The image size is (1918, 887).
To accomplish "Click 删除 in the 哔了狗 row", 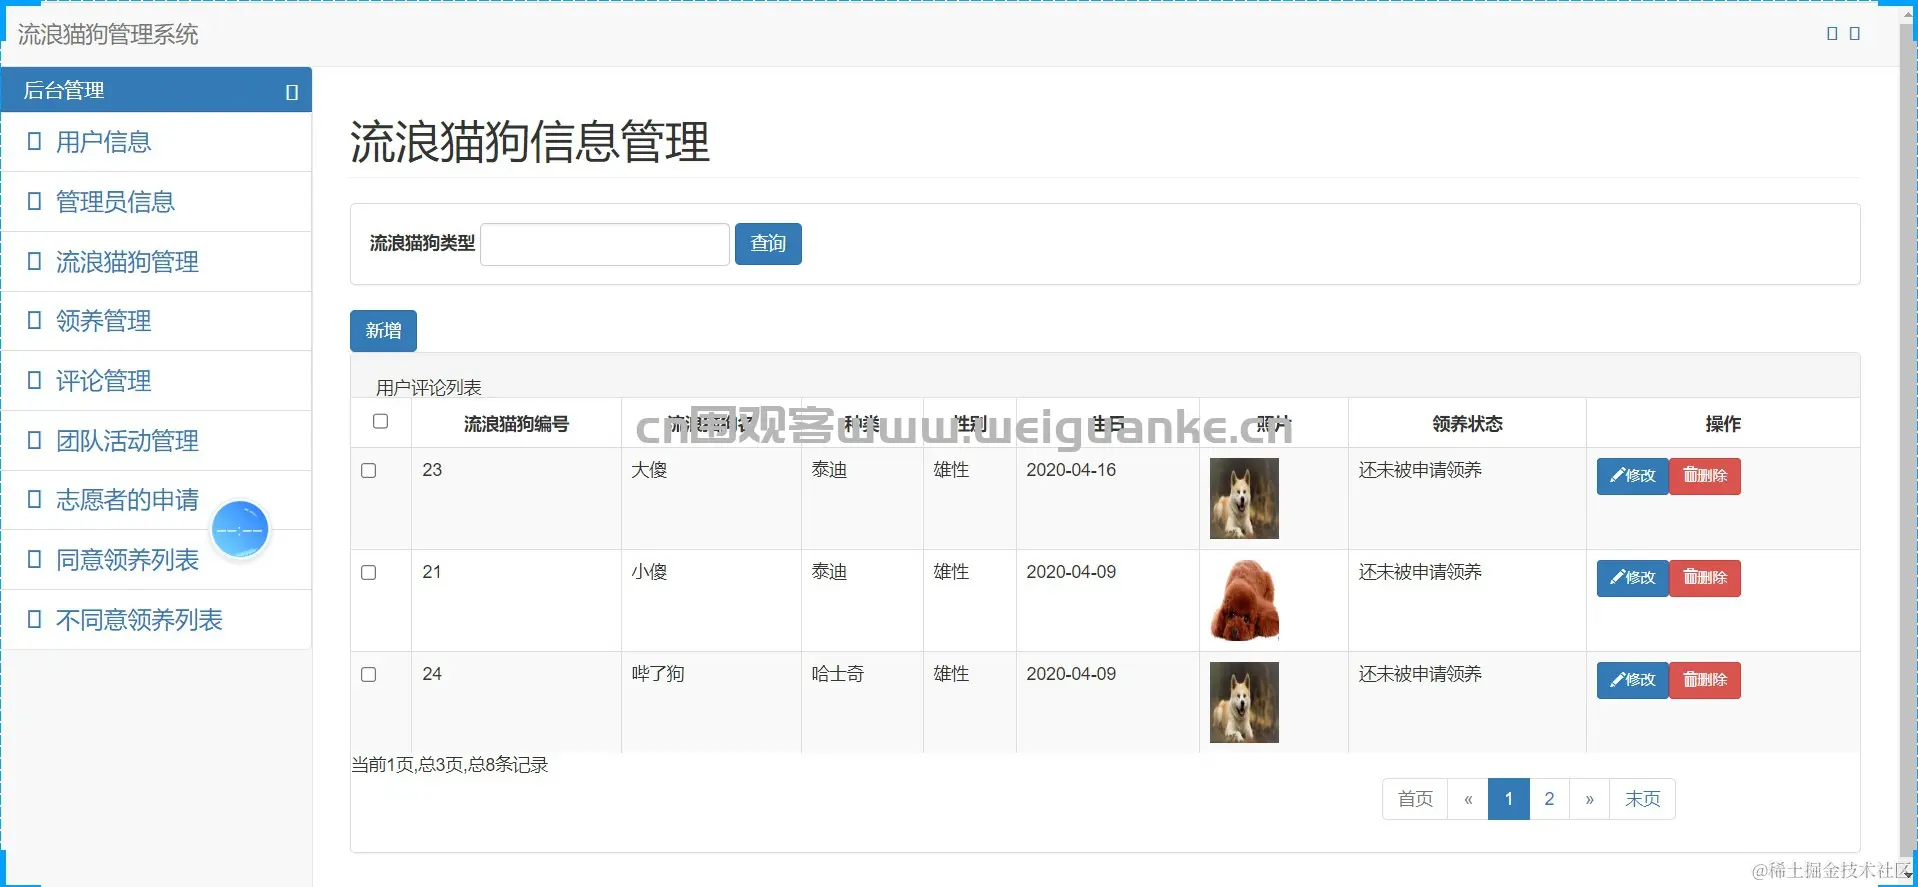I will tap(1705, 680).
